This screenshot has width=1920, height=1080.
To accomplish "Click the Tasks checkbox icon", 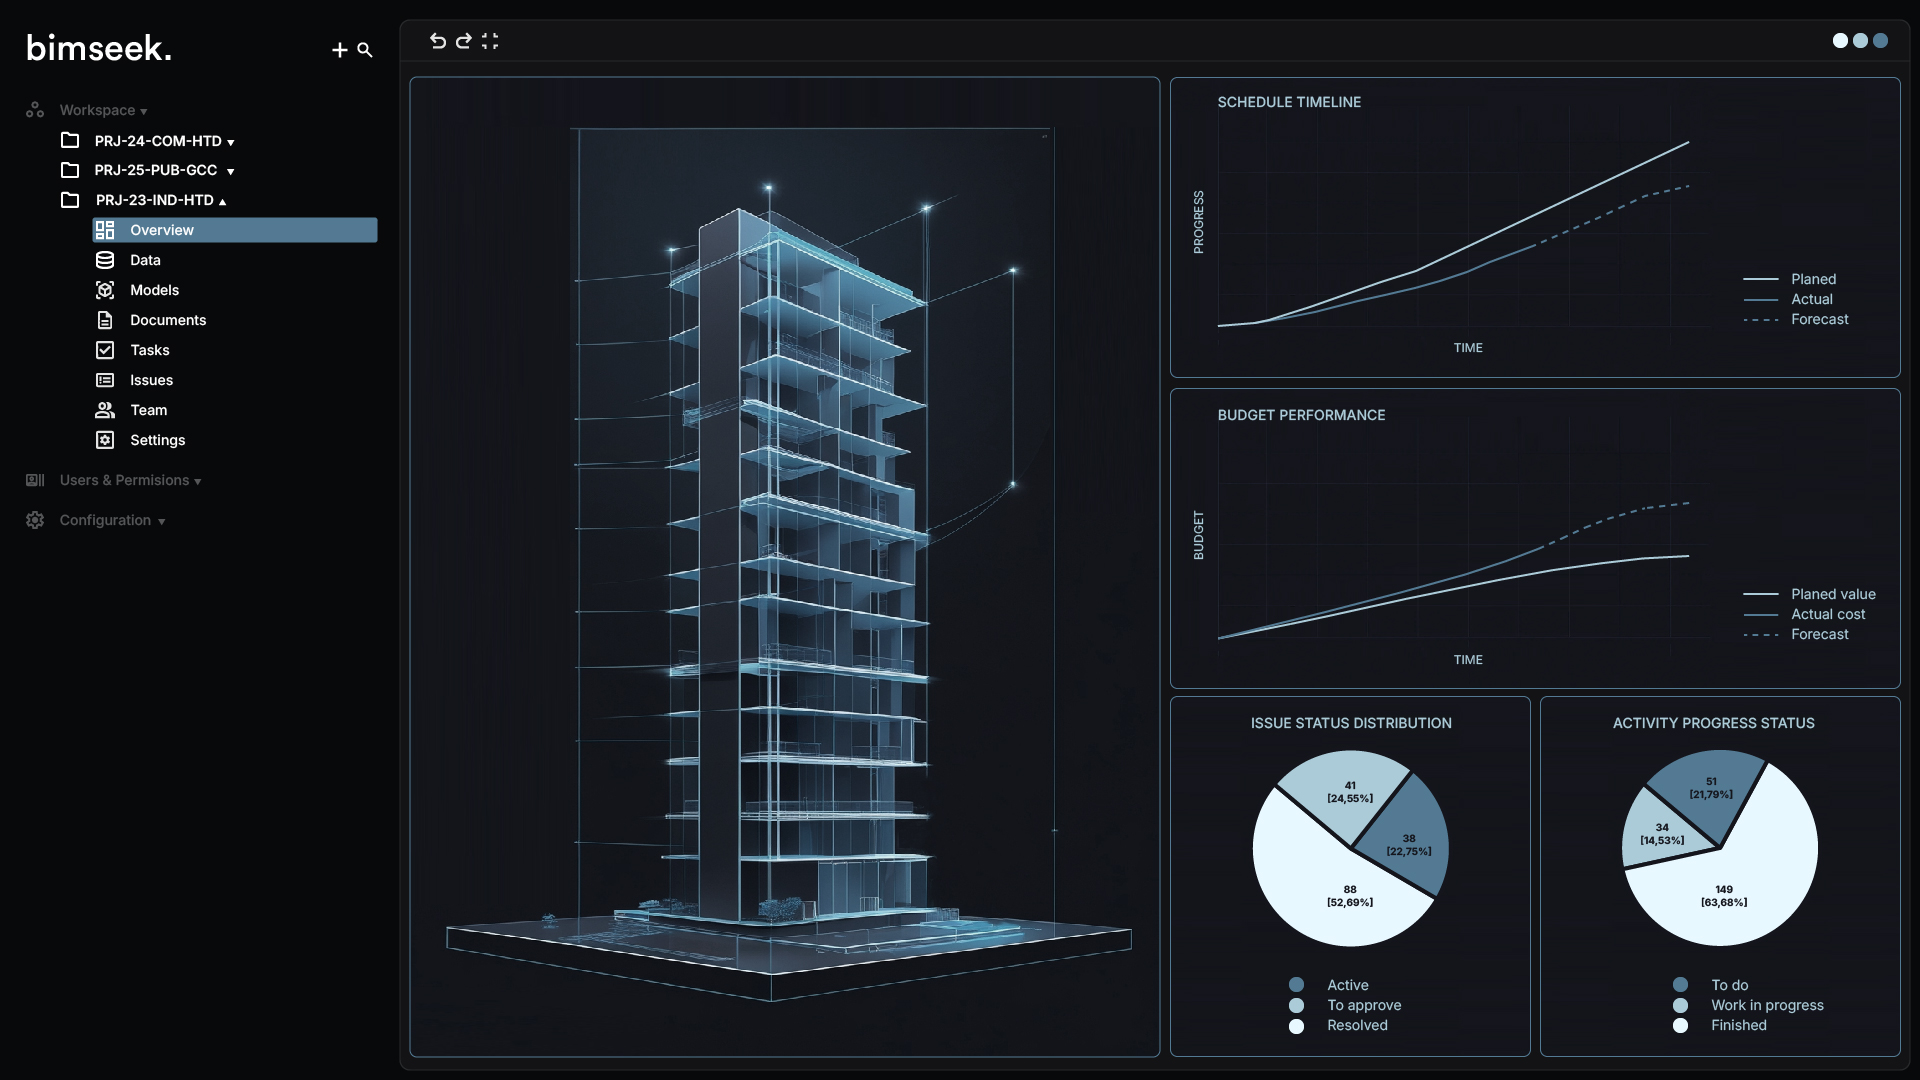I will pos(105,350).
